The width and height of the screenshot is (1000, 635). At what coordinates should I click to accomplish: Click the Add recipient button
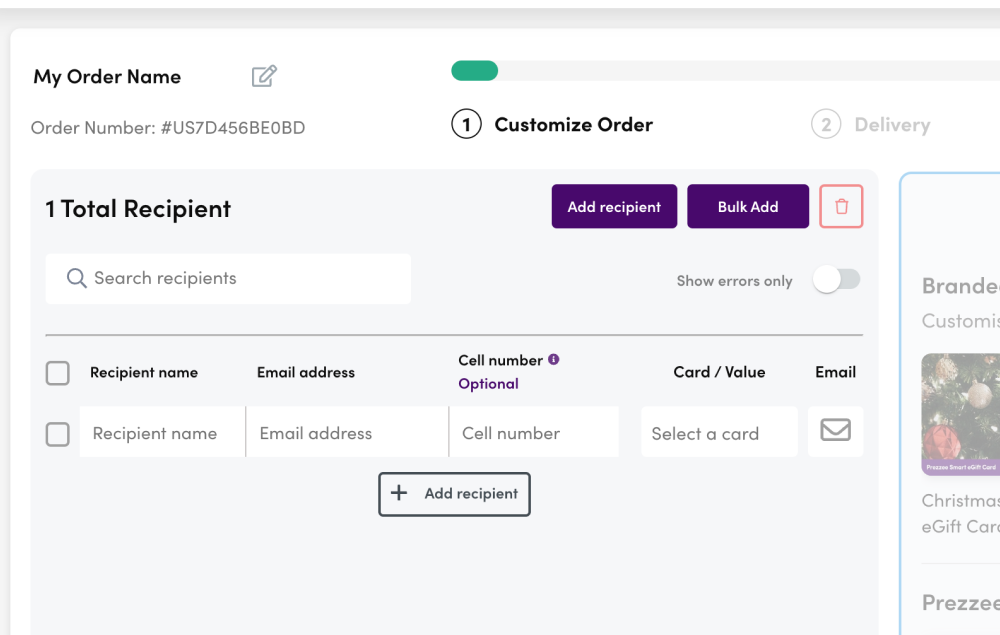point(614,206)
